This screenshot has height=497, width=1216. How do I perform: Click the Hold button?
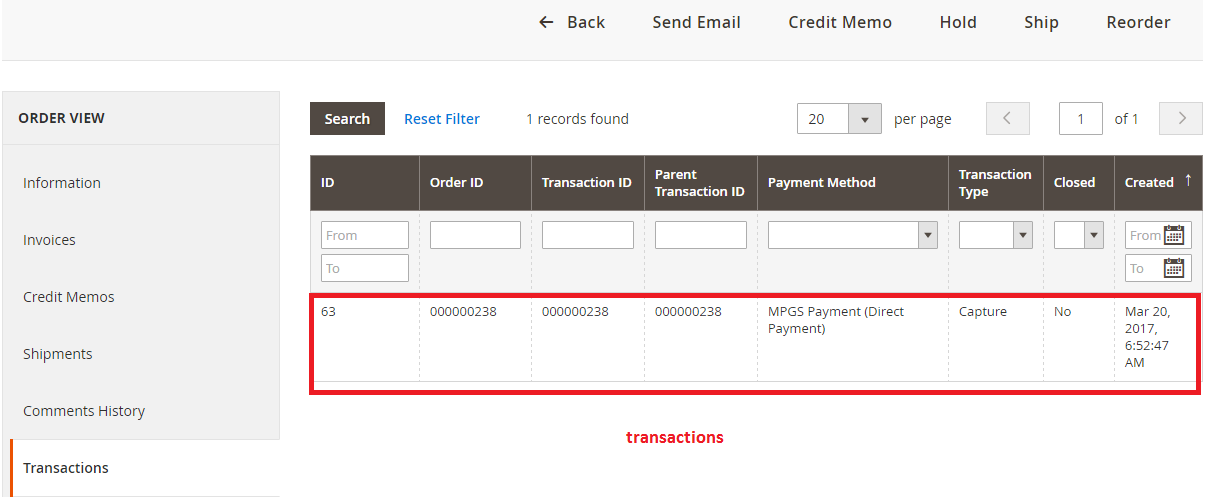coord(958,22)
